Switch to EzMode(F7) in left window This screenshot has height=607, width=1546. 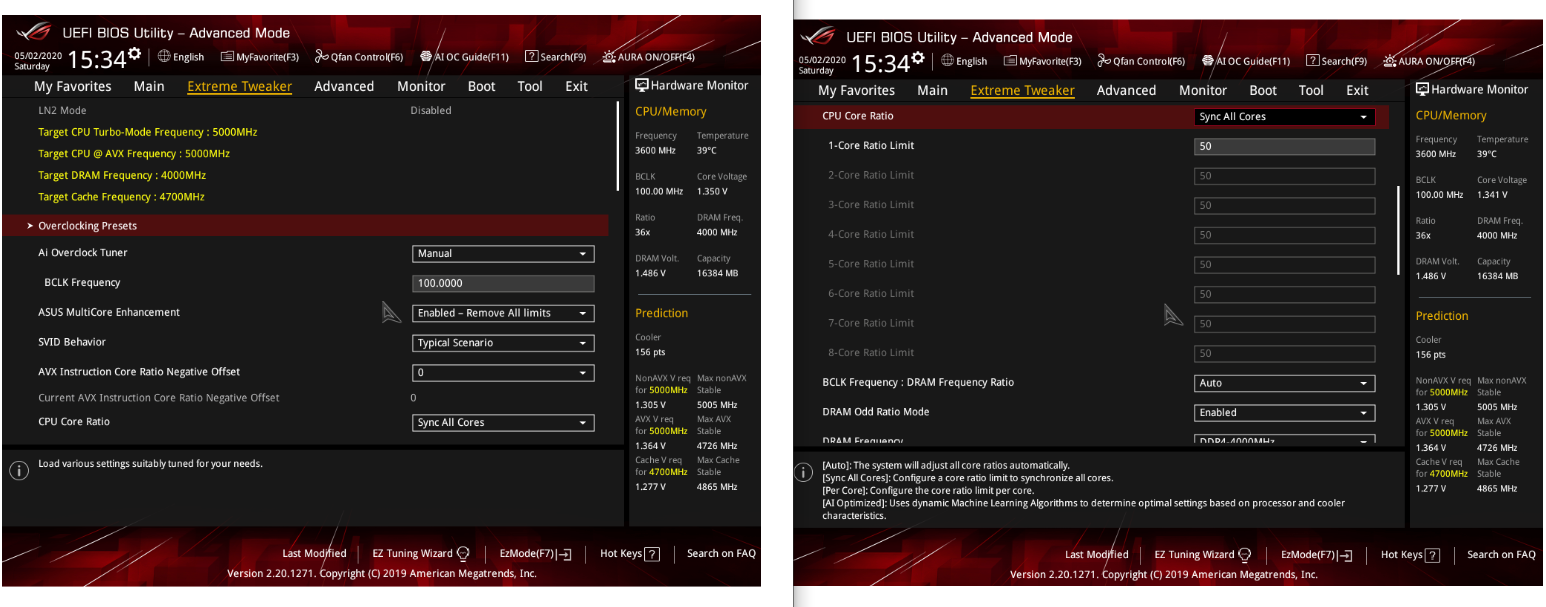pos(535,553)
